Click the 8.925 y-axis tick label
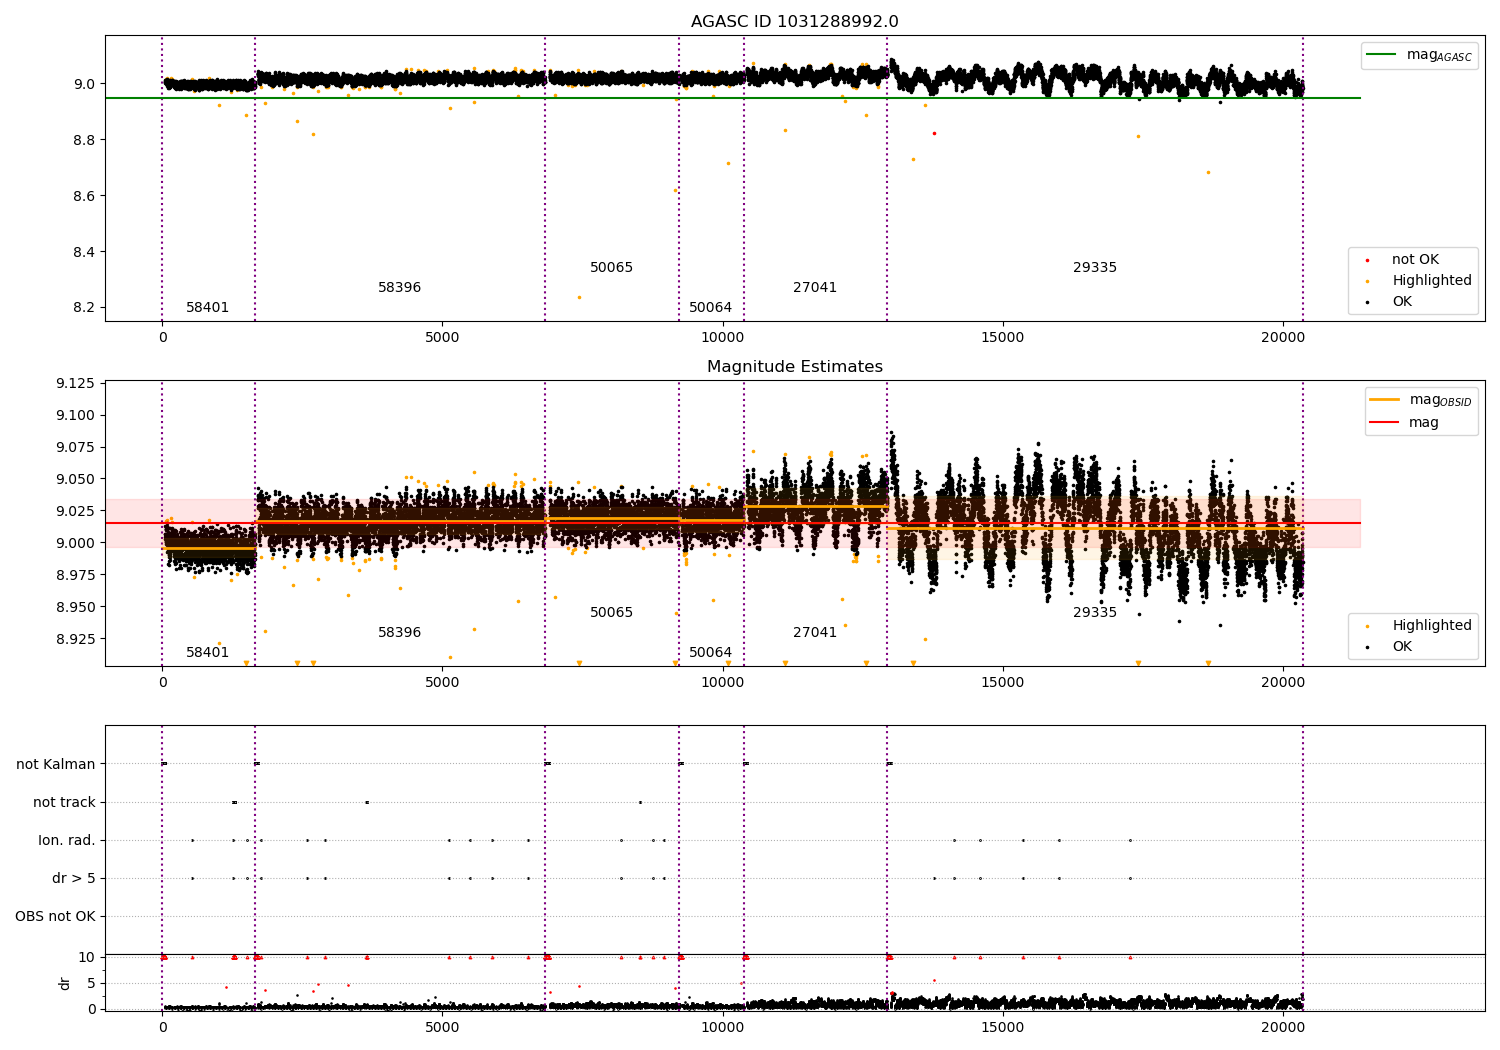The height and width of the screenshot is (1050, 1500). (x=76, y=640)
